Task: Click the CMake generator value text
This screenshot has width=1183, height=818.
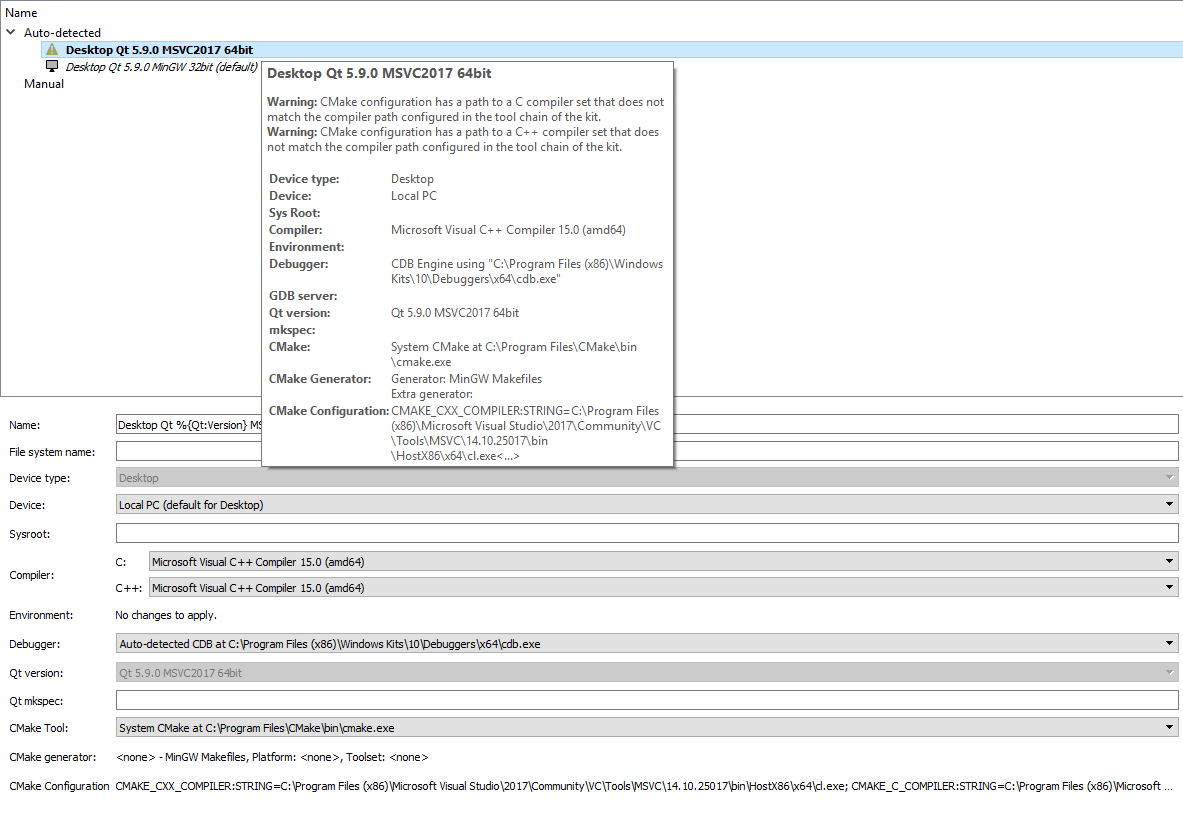Action: pos(272,757)
